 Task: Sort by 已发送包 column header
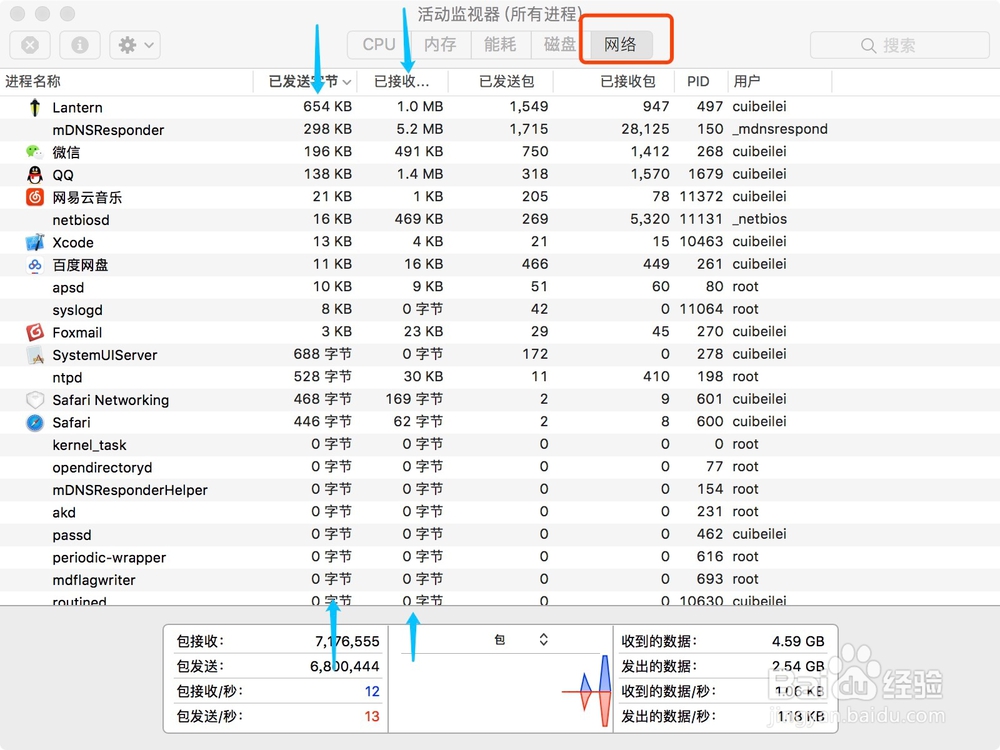click(501, 82)
